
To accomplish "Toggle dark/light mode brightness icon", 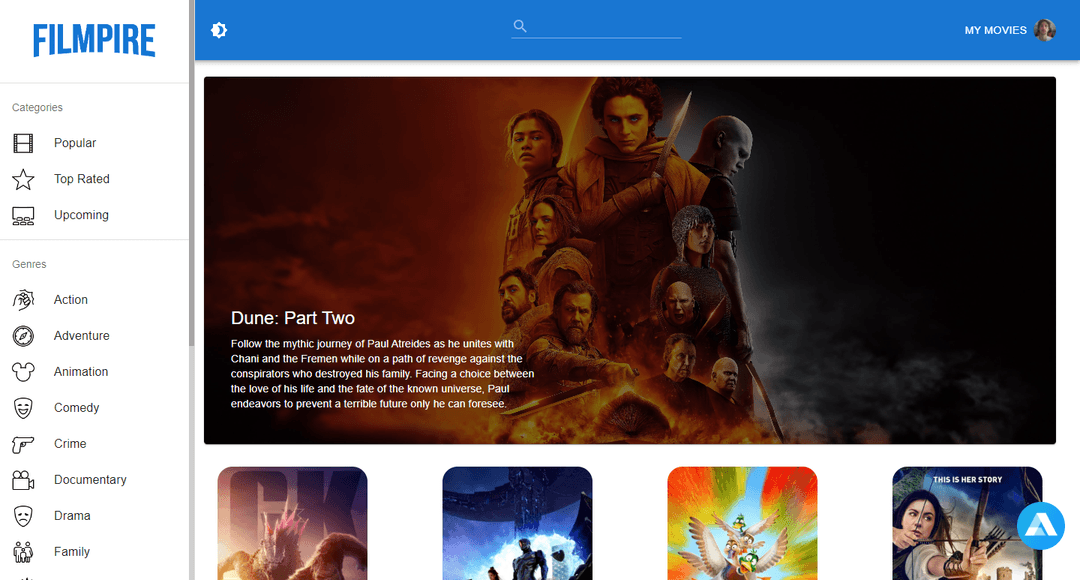I will 219,30.
